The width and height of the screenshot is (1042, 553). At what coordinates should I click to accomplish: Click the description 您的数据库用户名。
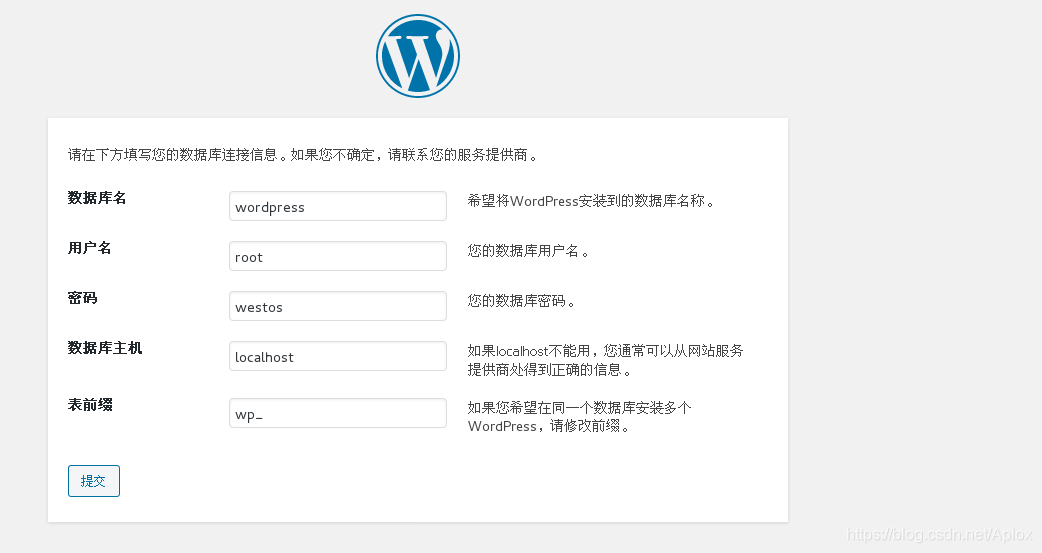point(528,251)
